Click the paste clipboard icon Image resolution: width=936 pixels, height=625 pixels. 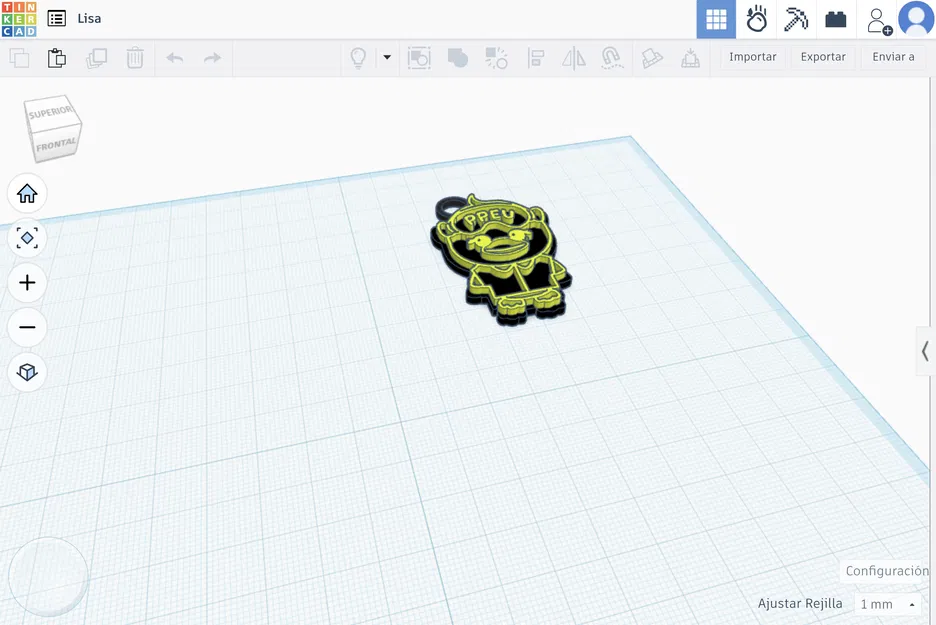click(57, 58)
